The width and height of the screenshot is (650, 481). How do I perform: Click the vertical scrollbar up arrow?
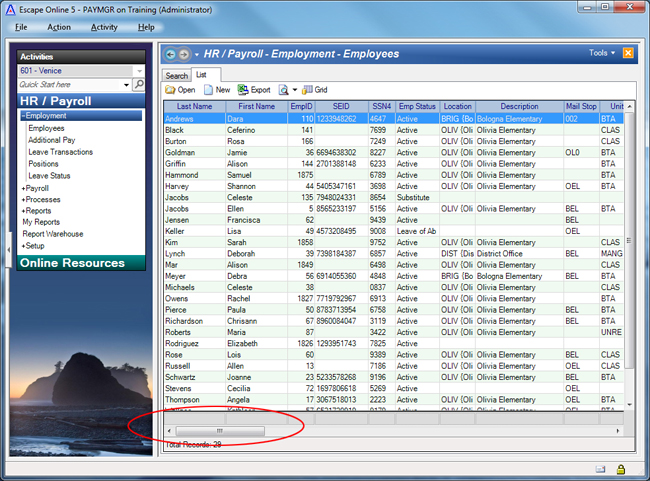pyautogui.click(x=629, y=107)
